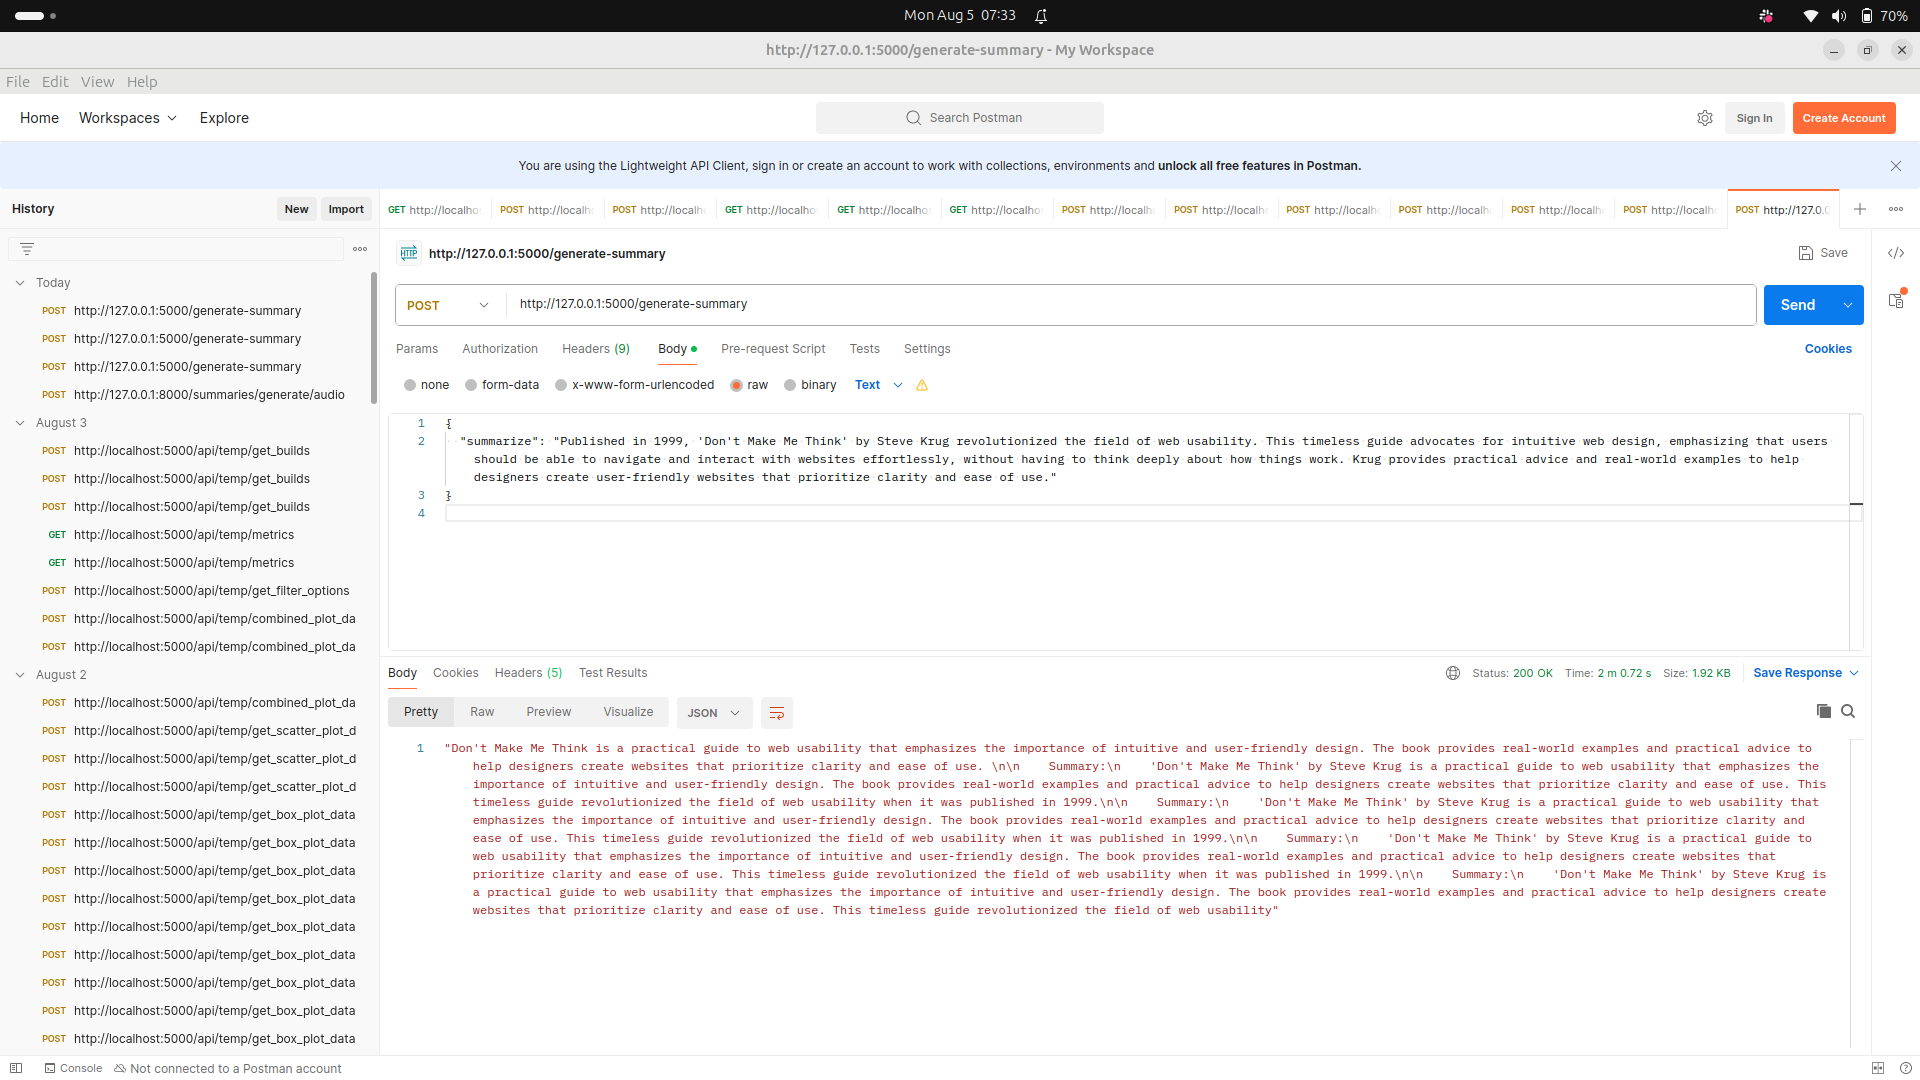Viewport: 1920px width, 1080px height.
Task: Toggle word wrap in response viewer
Action: (777, 713)
